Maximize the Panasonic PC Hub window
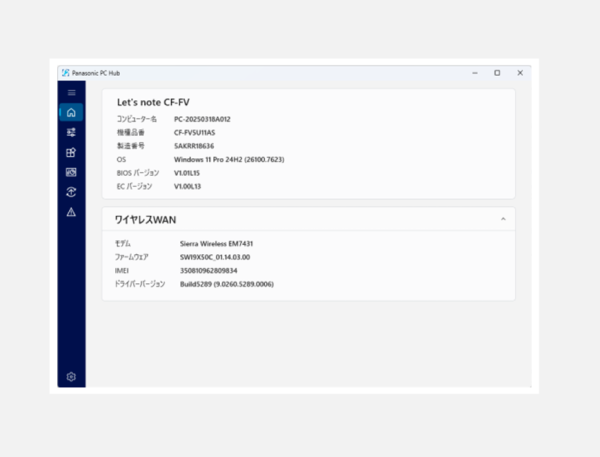Image resolution: width=600 pixels, height=457 pixels. click(x=497, y=73)
